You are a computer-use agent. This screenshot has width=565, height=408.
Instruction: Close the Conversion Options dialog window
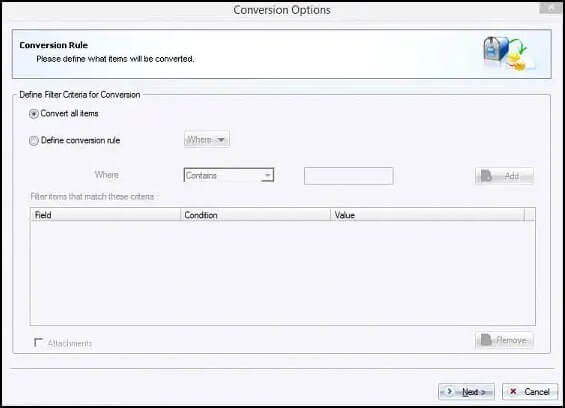pyautogui.click(x=550, y=8)
